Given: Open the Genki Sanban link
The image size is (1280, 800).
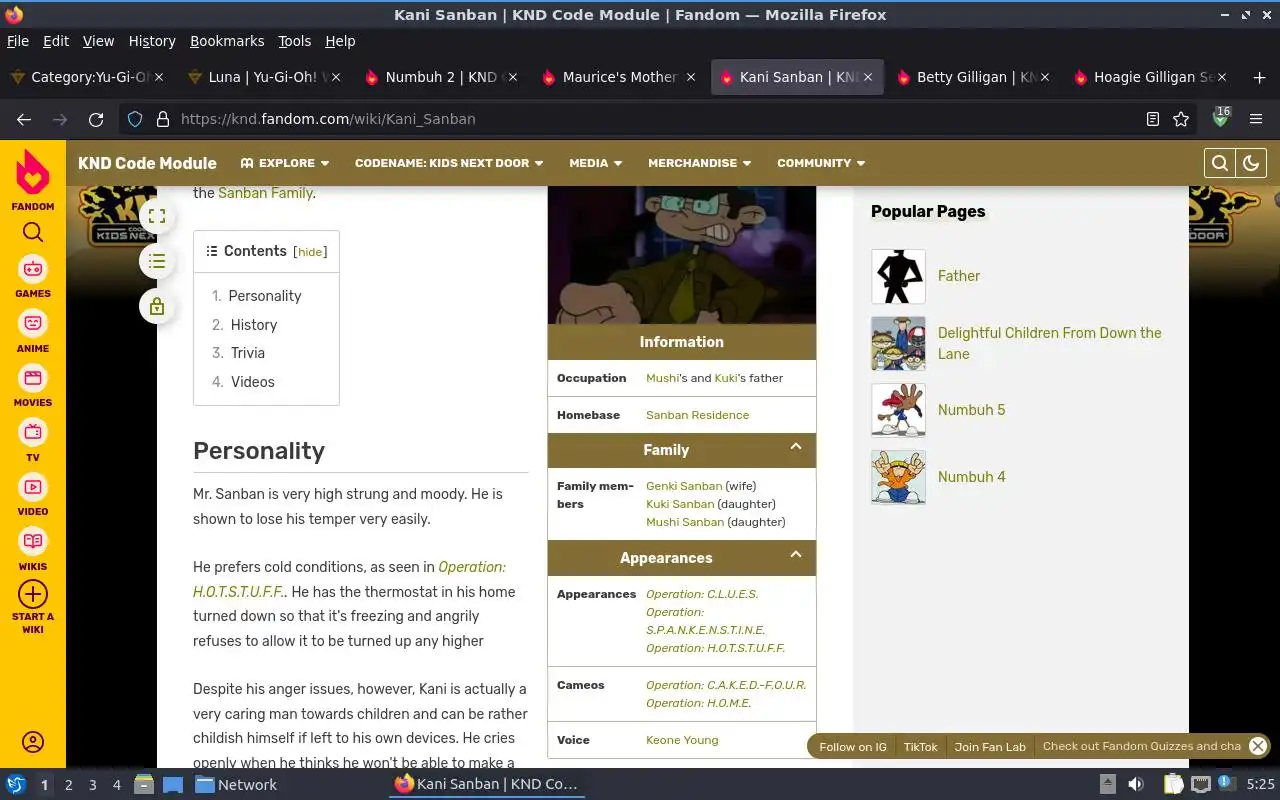Looking at the screenshot, I should (684, 486).
